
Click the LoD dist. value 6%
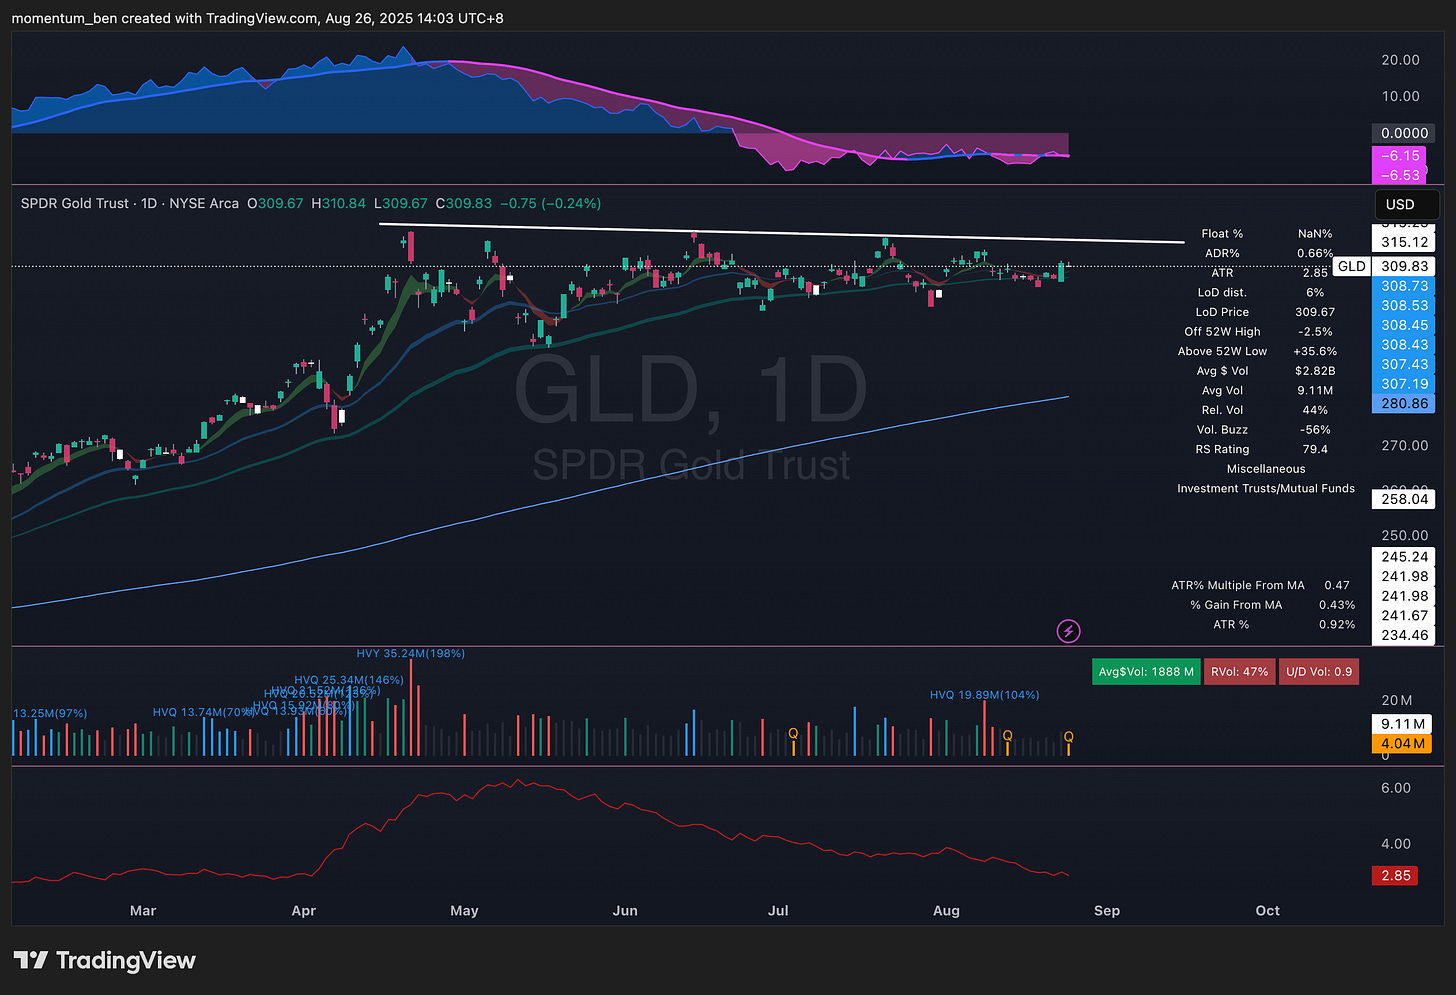click(x=1315, y=293)
